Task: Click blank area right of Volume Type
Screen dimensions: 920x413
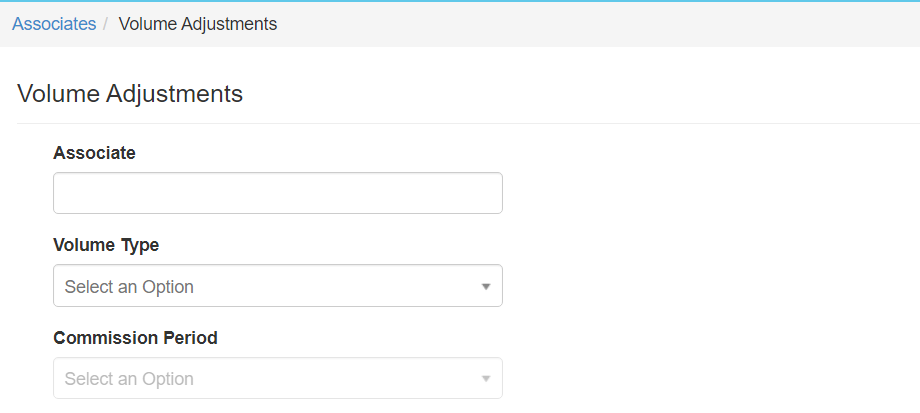Action: pos(700,286)
